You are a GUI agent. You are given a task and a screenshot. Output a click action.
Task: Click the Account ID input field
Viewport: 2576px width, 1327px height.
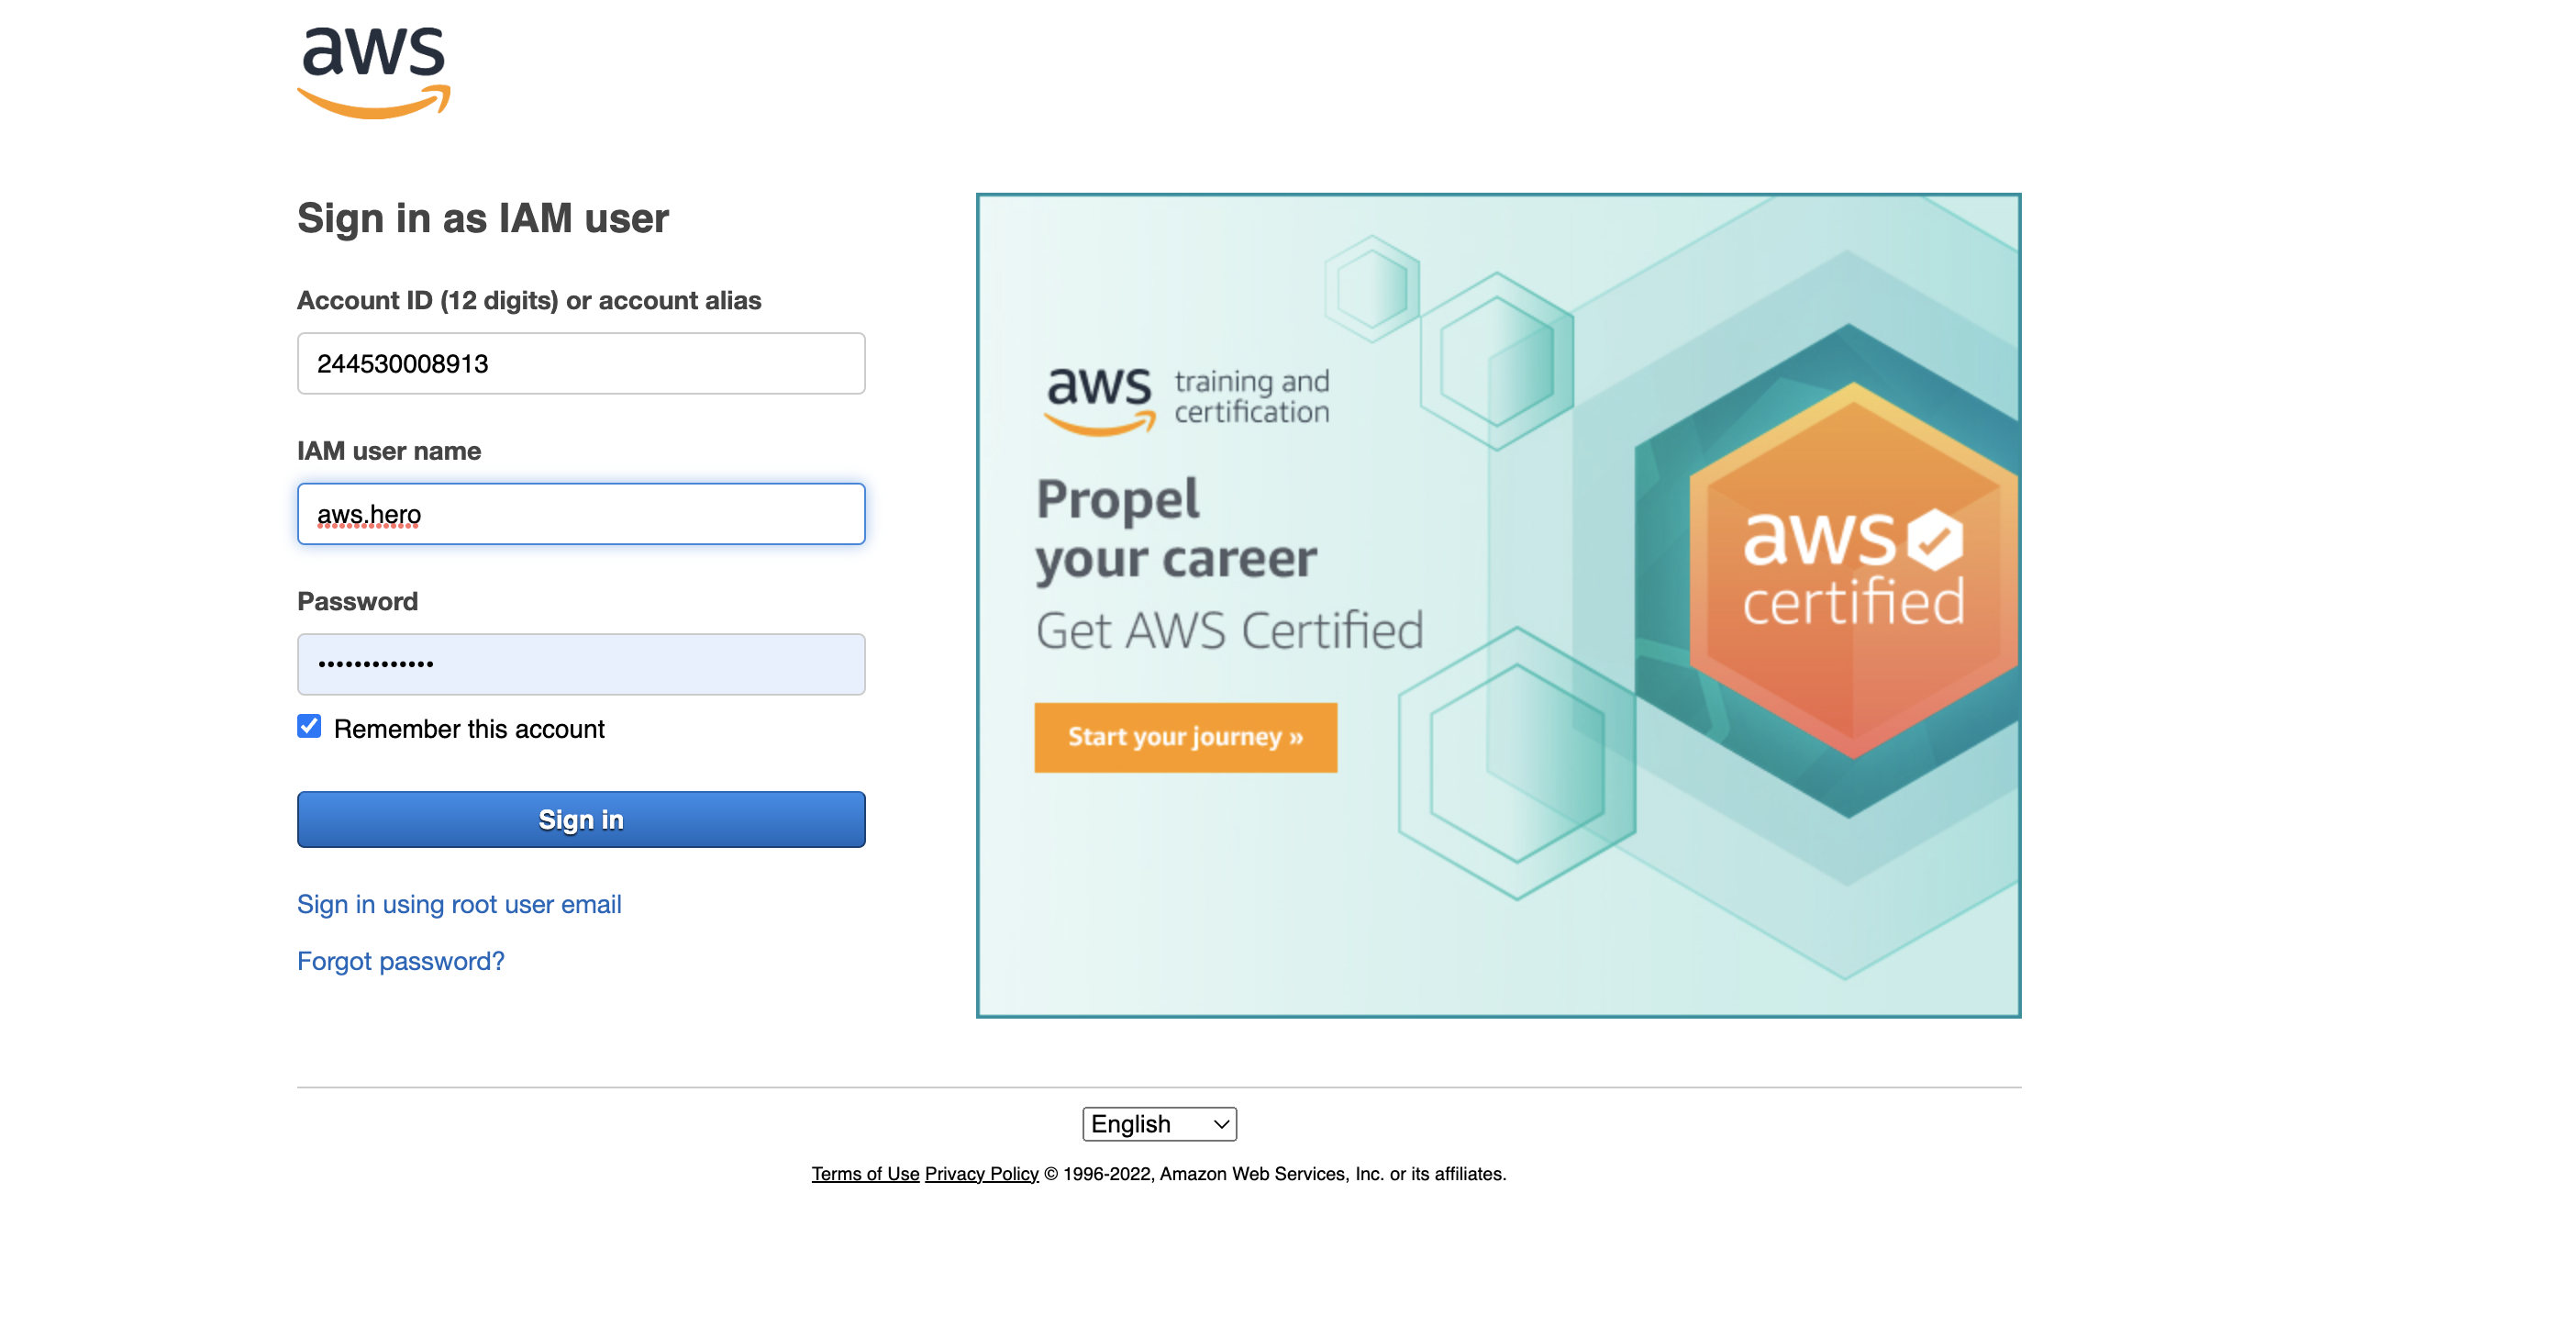point(580,364)
